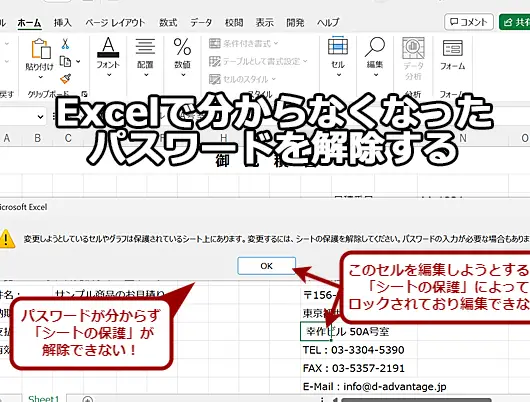Click OK in the Microsoft Excel dialog
The width and height of the screenshot is (530, 402).
(x=267, y=266)
